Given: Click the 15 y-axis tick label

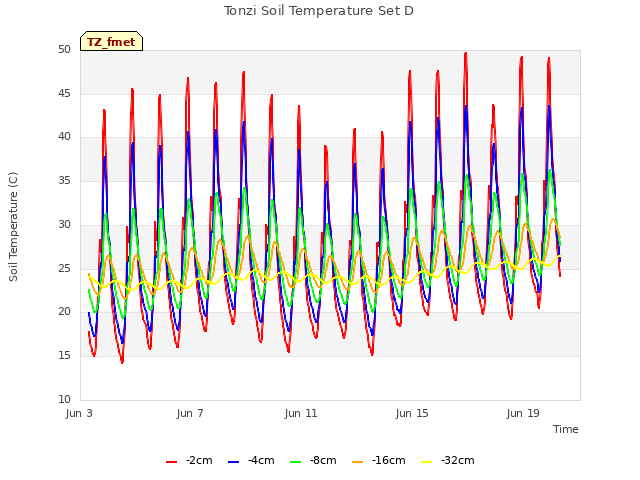Looking at the screenshot, I should pyautogui.click(x=64, y=356).
